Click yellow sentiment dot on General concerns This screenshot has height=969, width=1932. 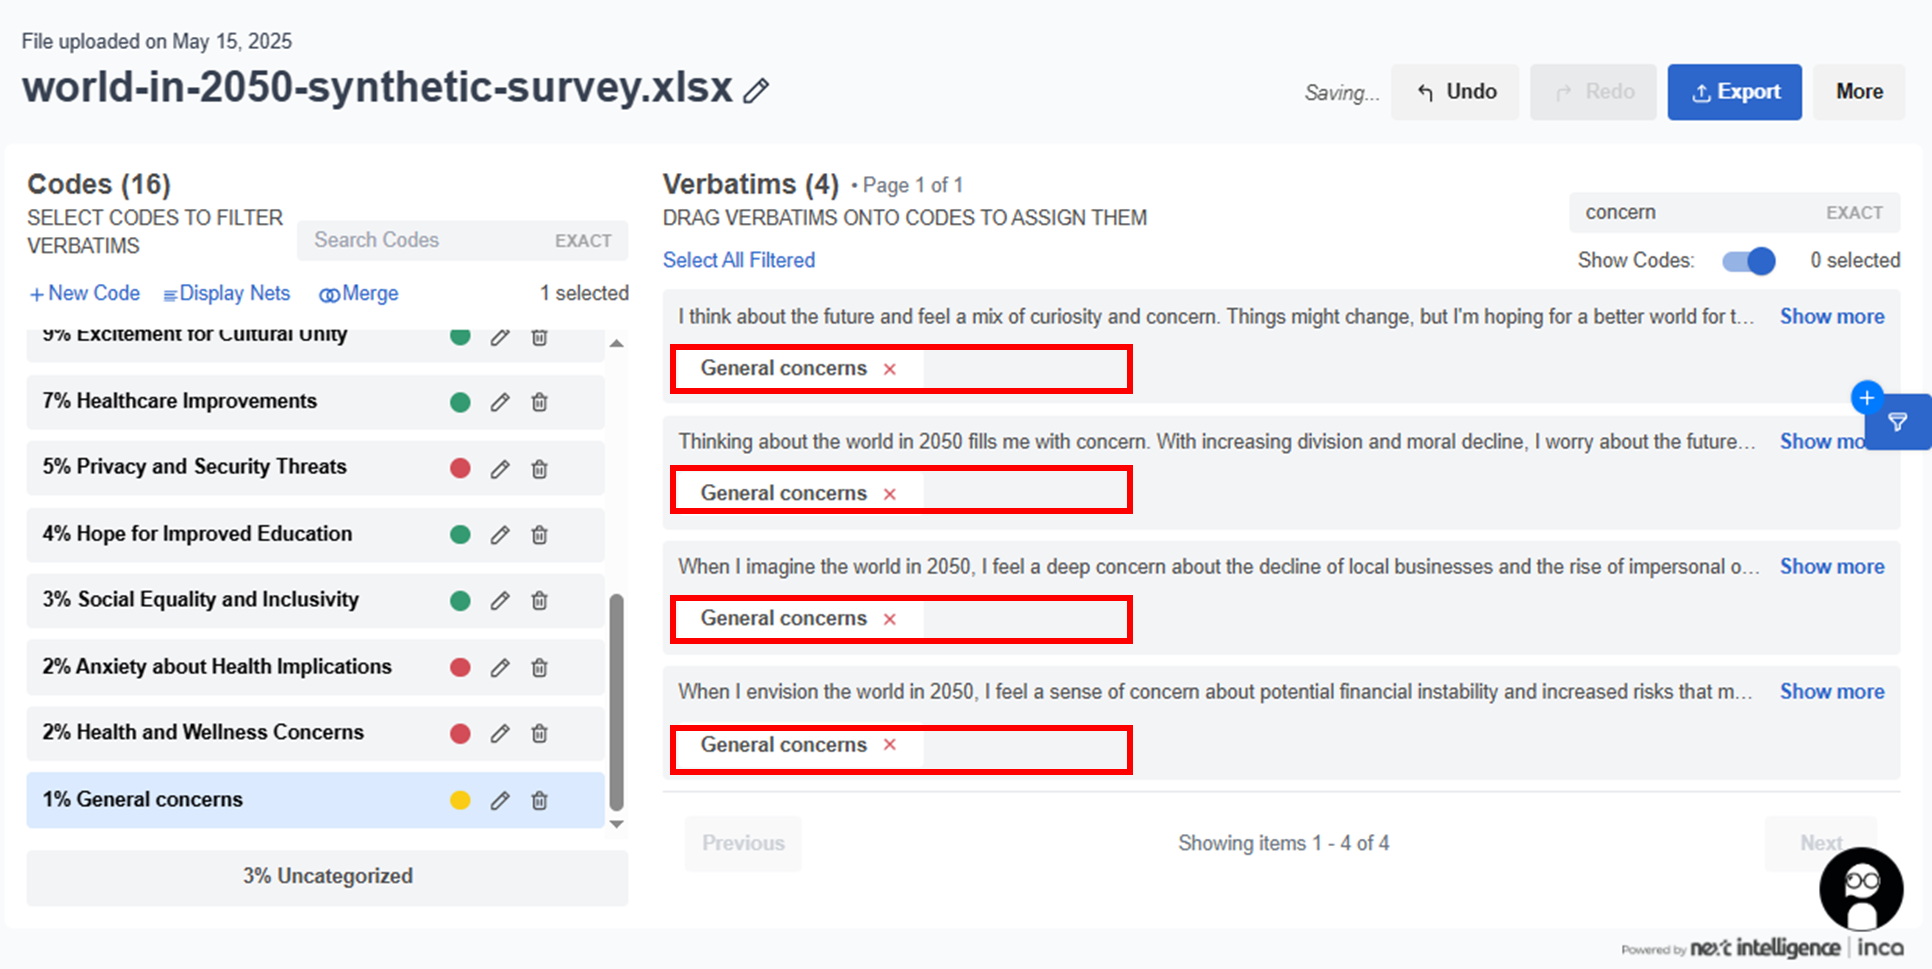tap(460, 800)
